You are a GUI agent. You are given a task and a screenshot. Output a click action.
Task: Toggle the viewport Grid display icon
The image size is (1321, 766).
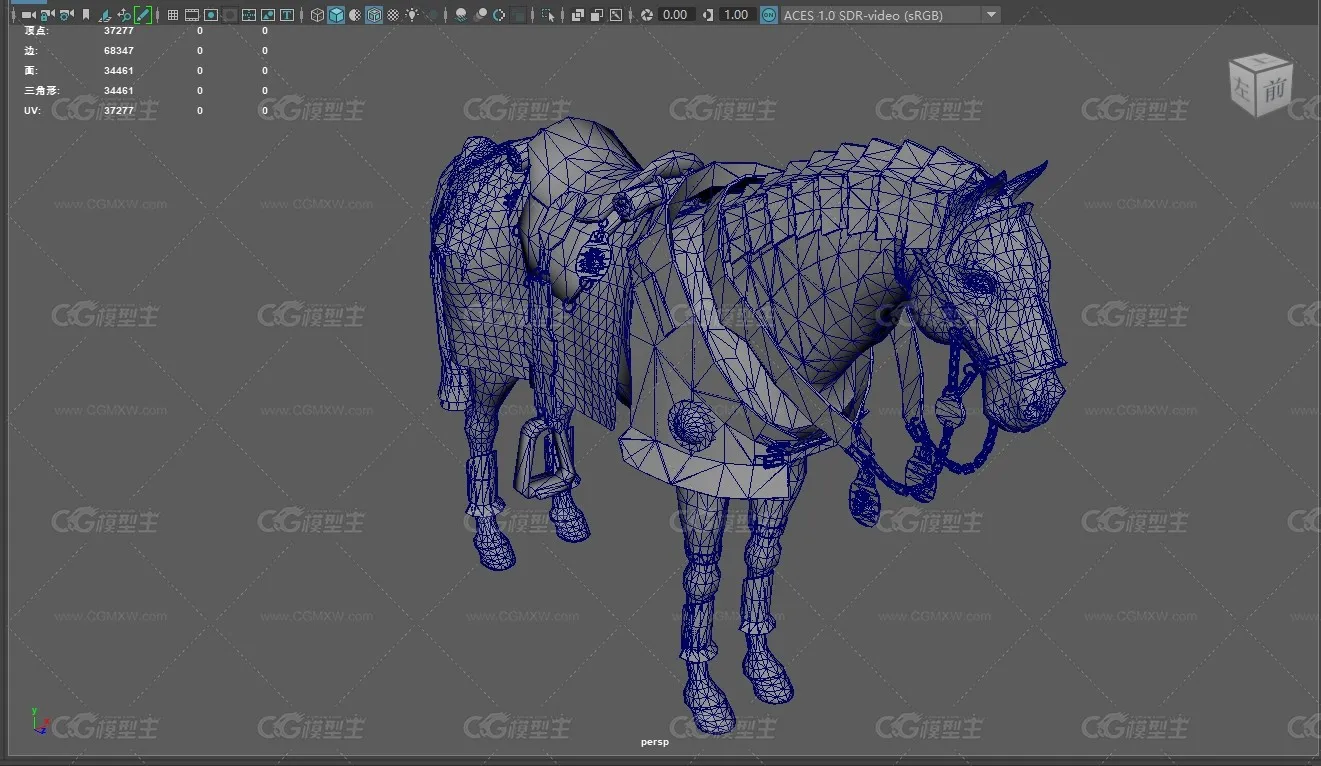(173, 15)
